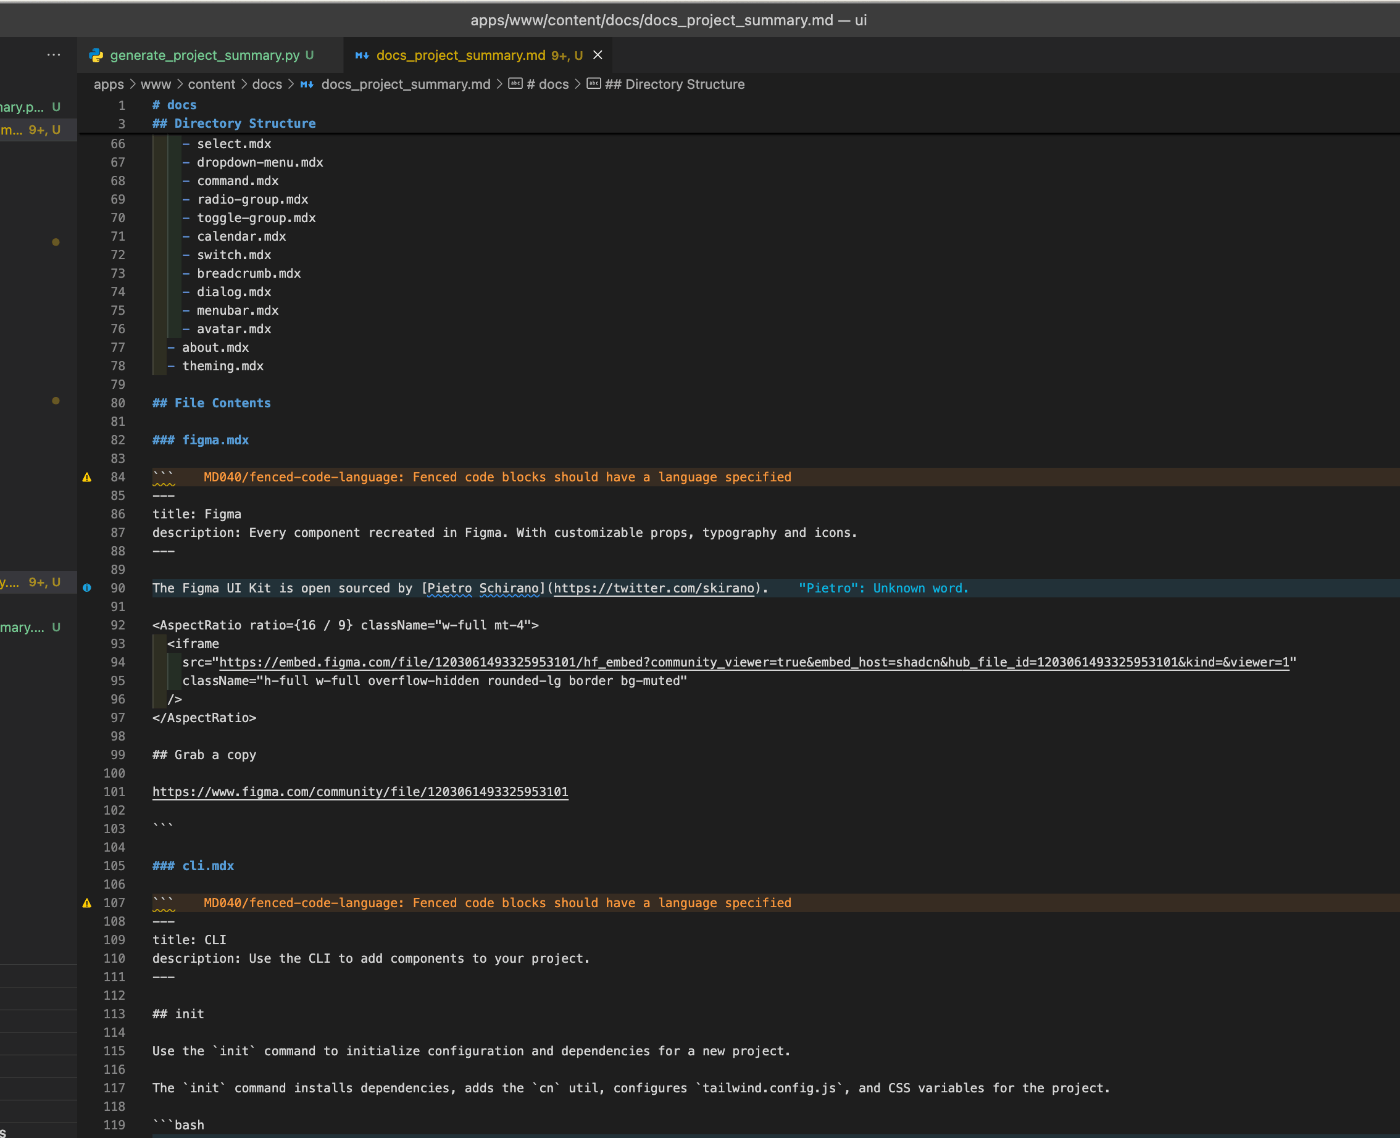1400x1138 pixels.
Task: Select the highlighted sidebar file 'm... 9+, U'
Action: pos(38,130)
